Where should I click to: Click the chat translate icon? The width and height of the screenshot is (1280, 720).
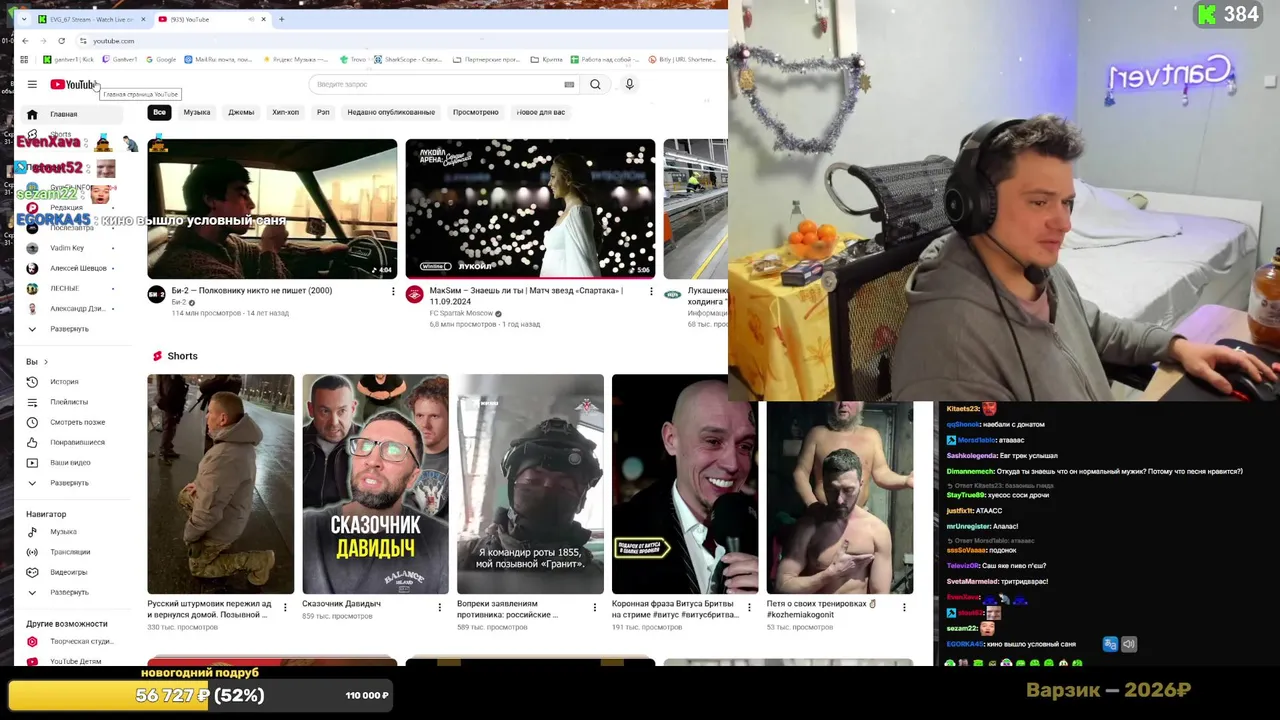1110,644
